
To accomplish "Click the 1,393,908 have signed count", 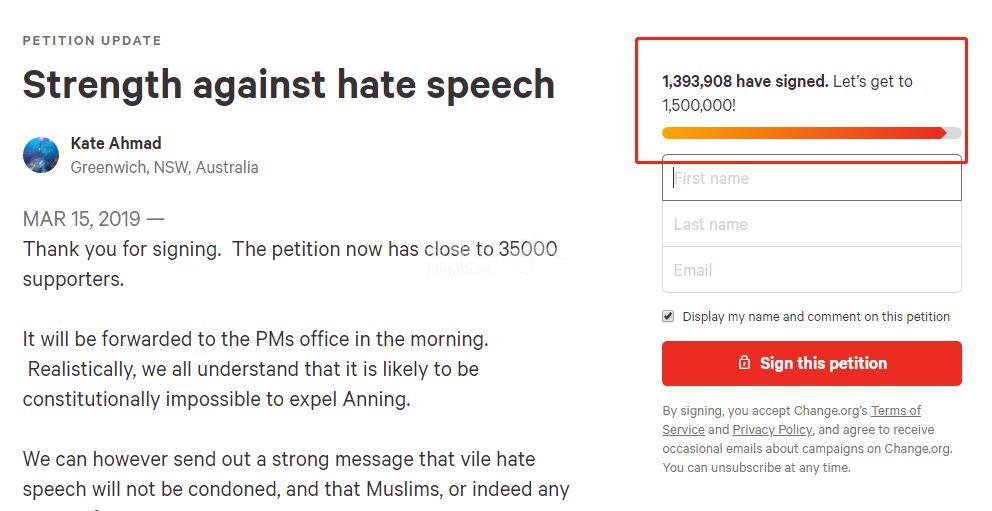I will tap(745, 81).
